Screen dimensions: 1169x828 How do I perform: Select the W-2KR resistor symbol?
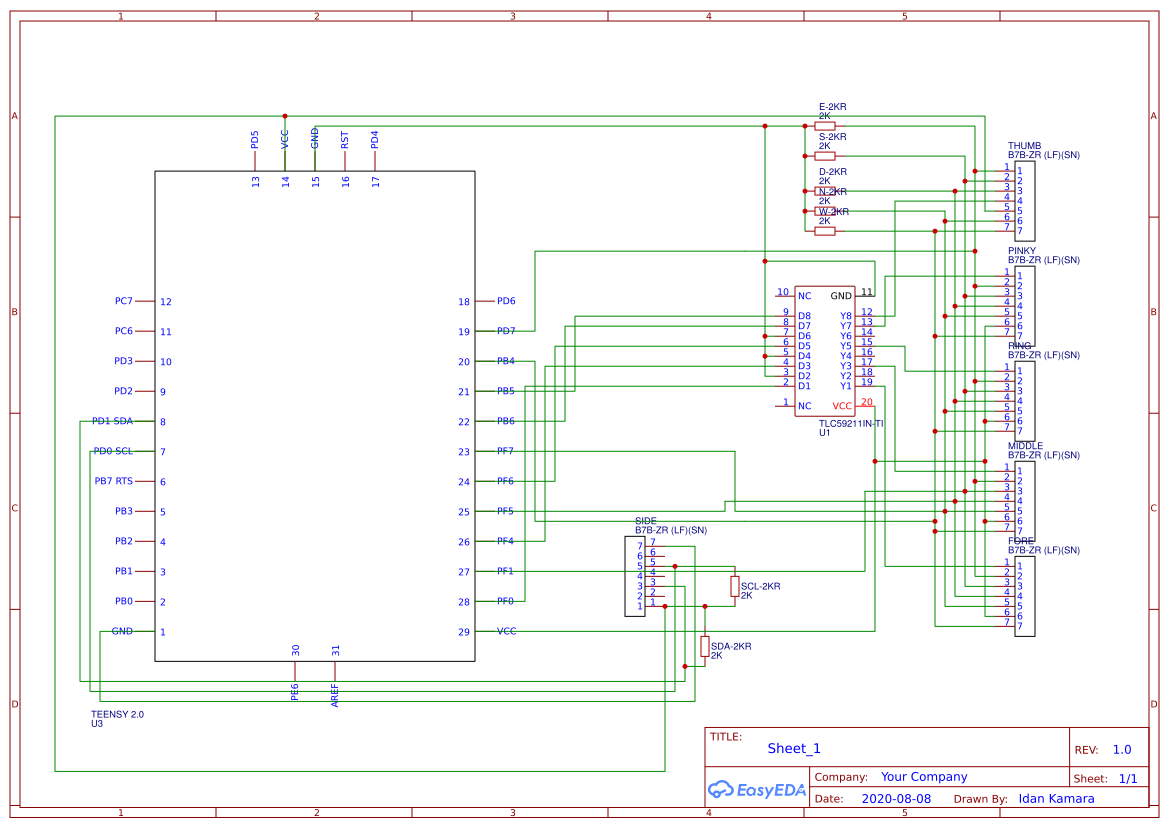[x=823, y=229]
